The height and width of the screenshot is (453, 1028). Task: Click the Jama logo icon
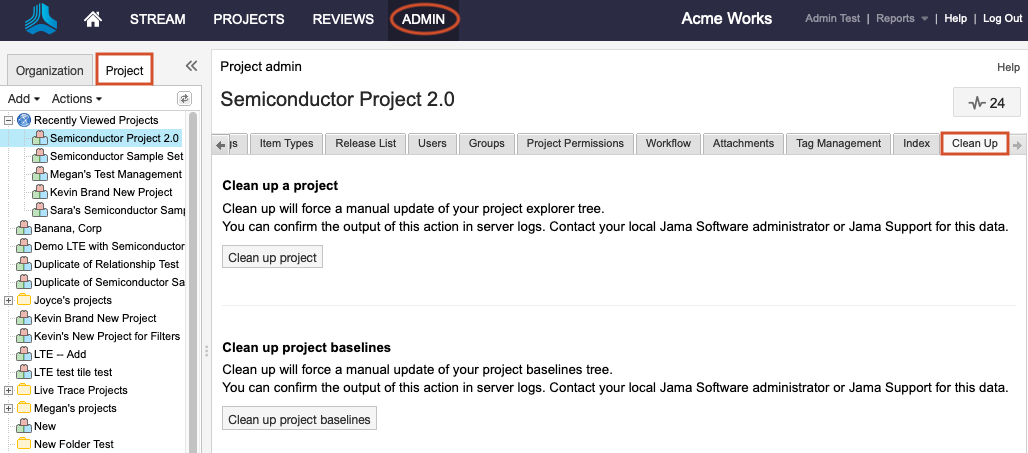[x=43, y=19]
